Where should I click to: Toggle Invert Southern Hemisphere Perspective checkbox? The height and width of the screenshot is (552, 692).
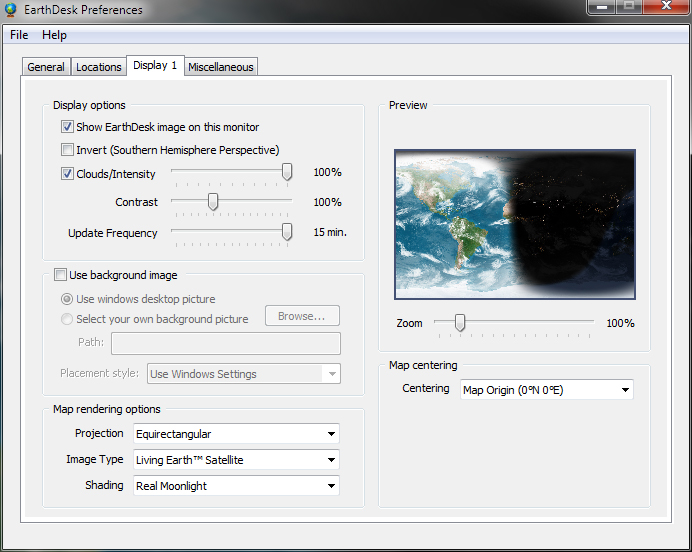(x=67, y=150)
